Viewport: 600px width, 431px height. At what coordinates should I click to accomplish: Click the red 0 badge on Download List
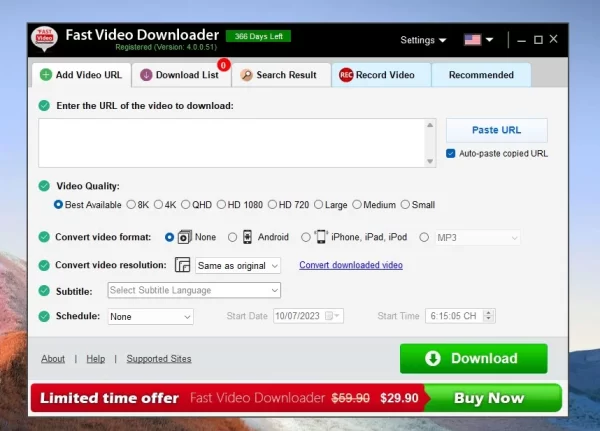pyautogui.click(x=223, y=65)
